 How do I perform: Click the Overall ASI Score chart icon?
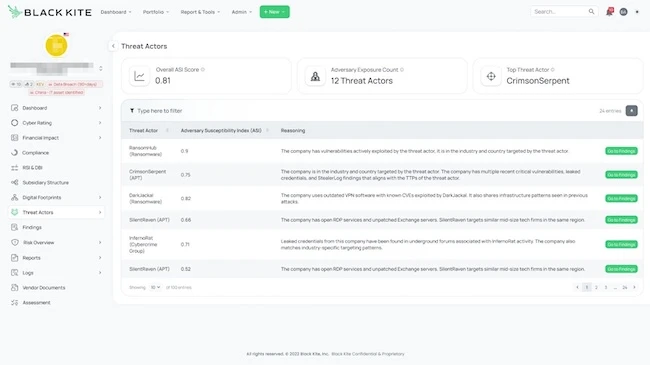click(x=139, y=76)
